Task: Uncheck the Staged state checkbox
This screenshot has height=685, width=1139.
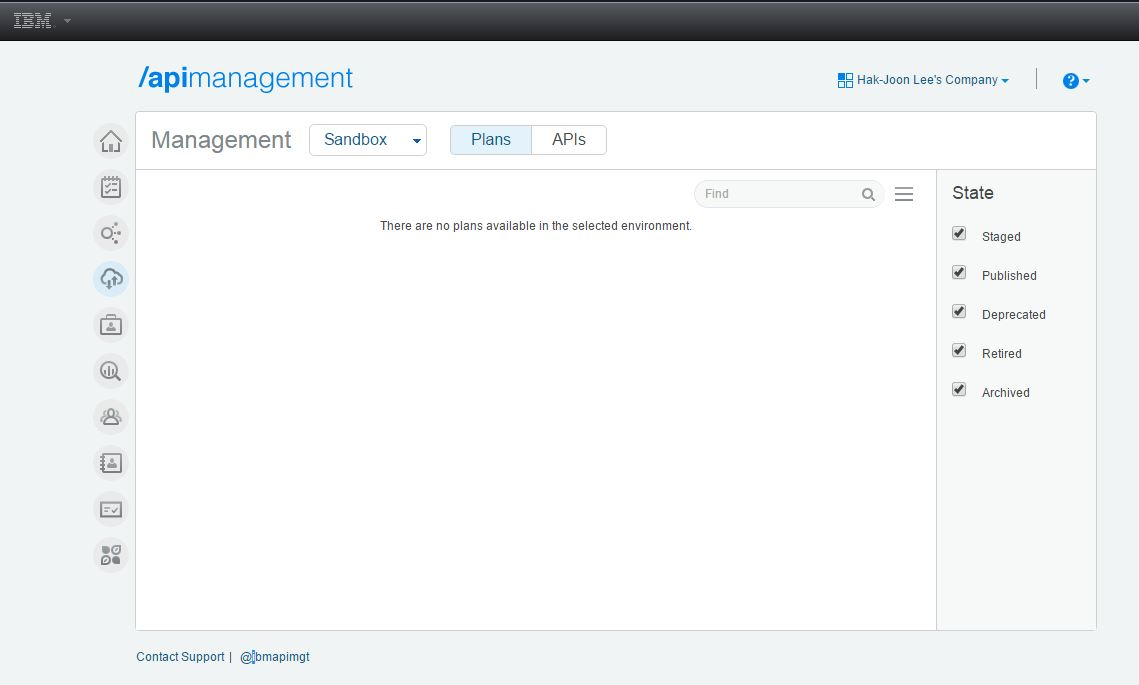Action: pyautogui.click(x=959, y=233)
